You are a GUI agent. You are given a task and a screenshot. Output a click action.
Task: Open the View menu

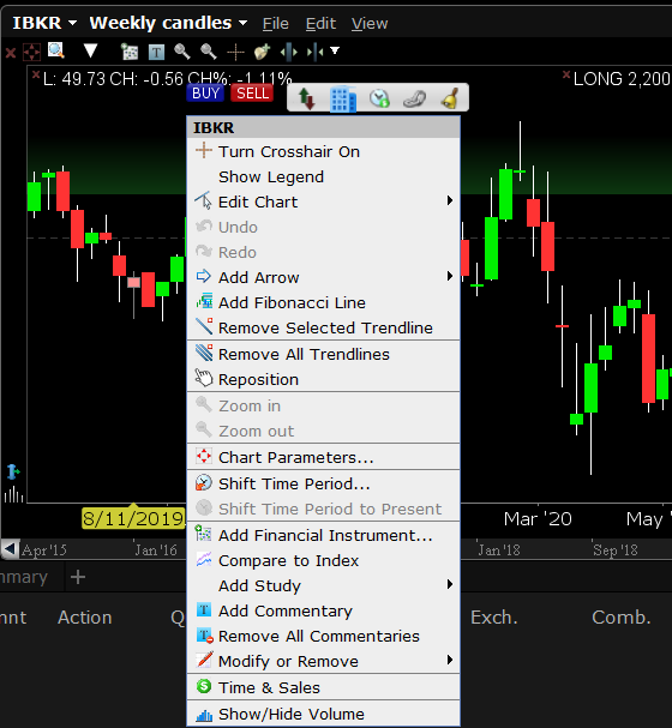pos(369,23)
